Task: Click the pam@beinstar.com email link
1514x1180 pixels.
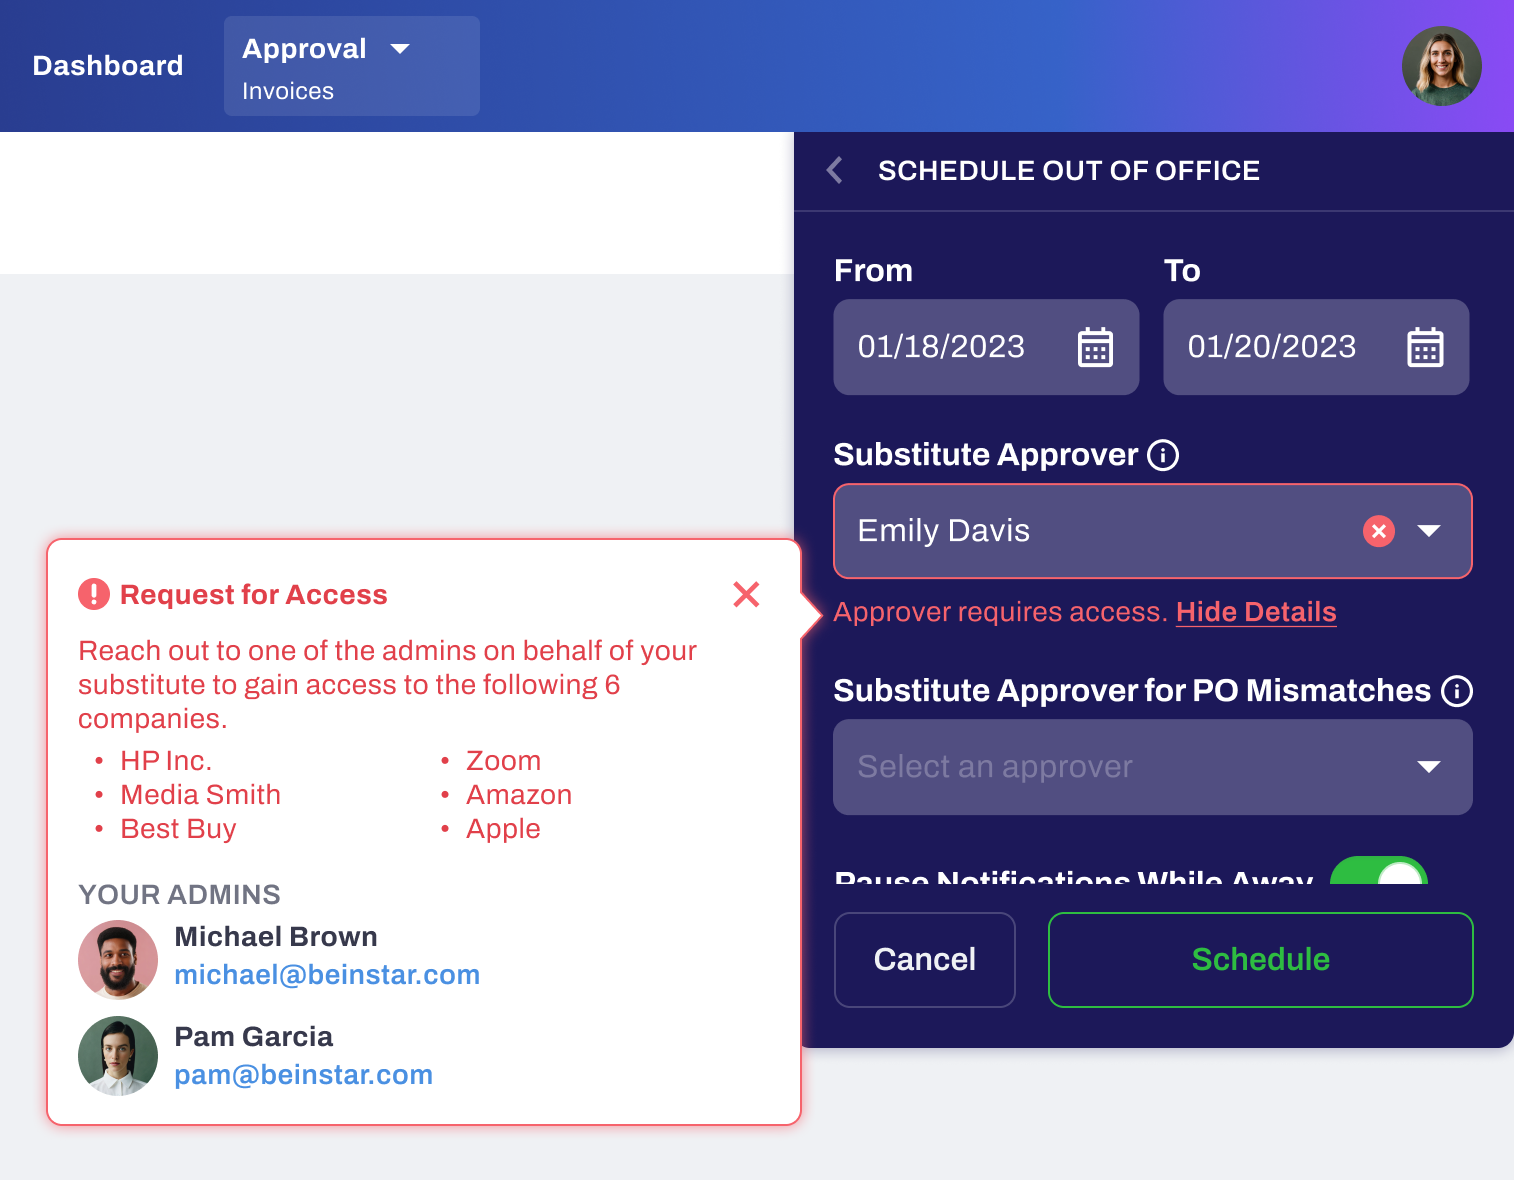Action: 304,1075
